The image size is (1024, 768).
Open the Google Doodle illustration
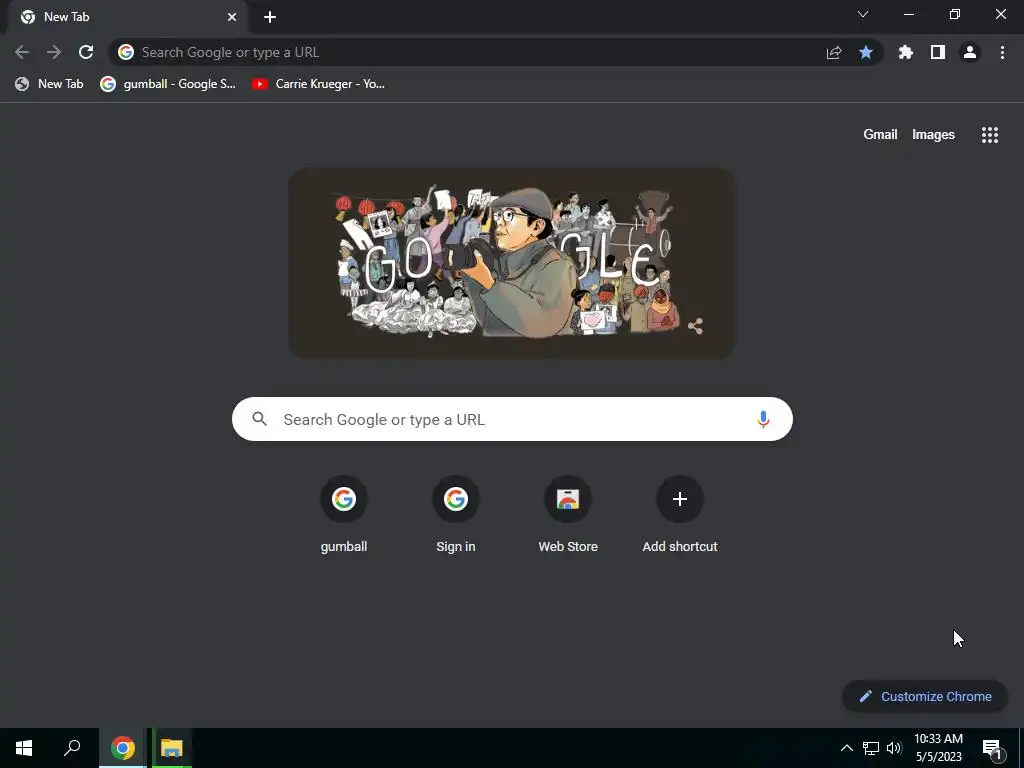coord(512,263)
